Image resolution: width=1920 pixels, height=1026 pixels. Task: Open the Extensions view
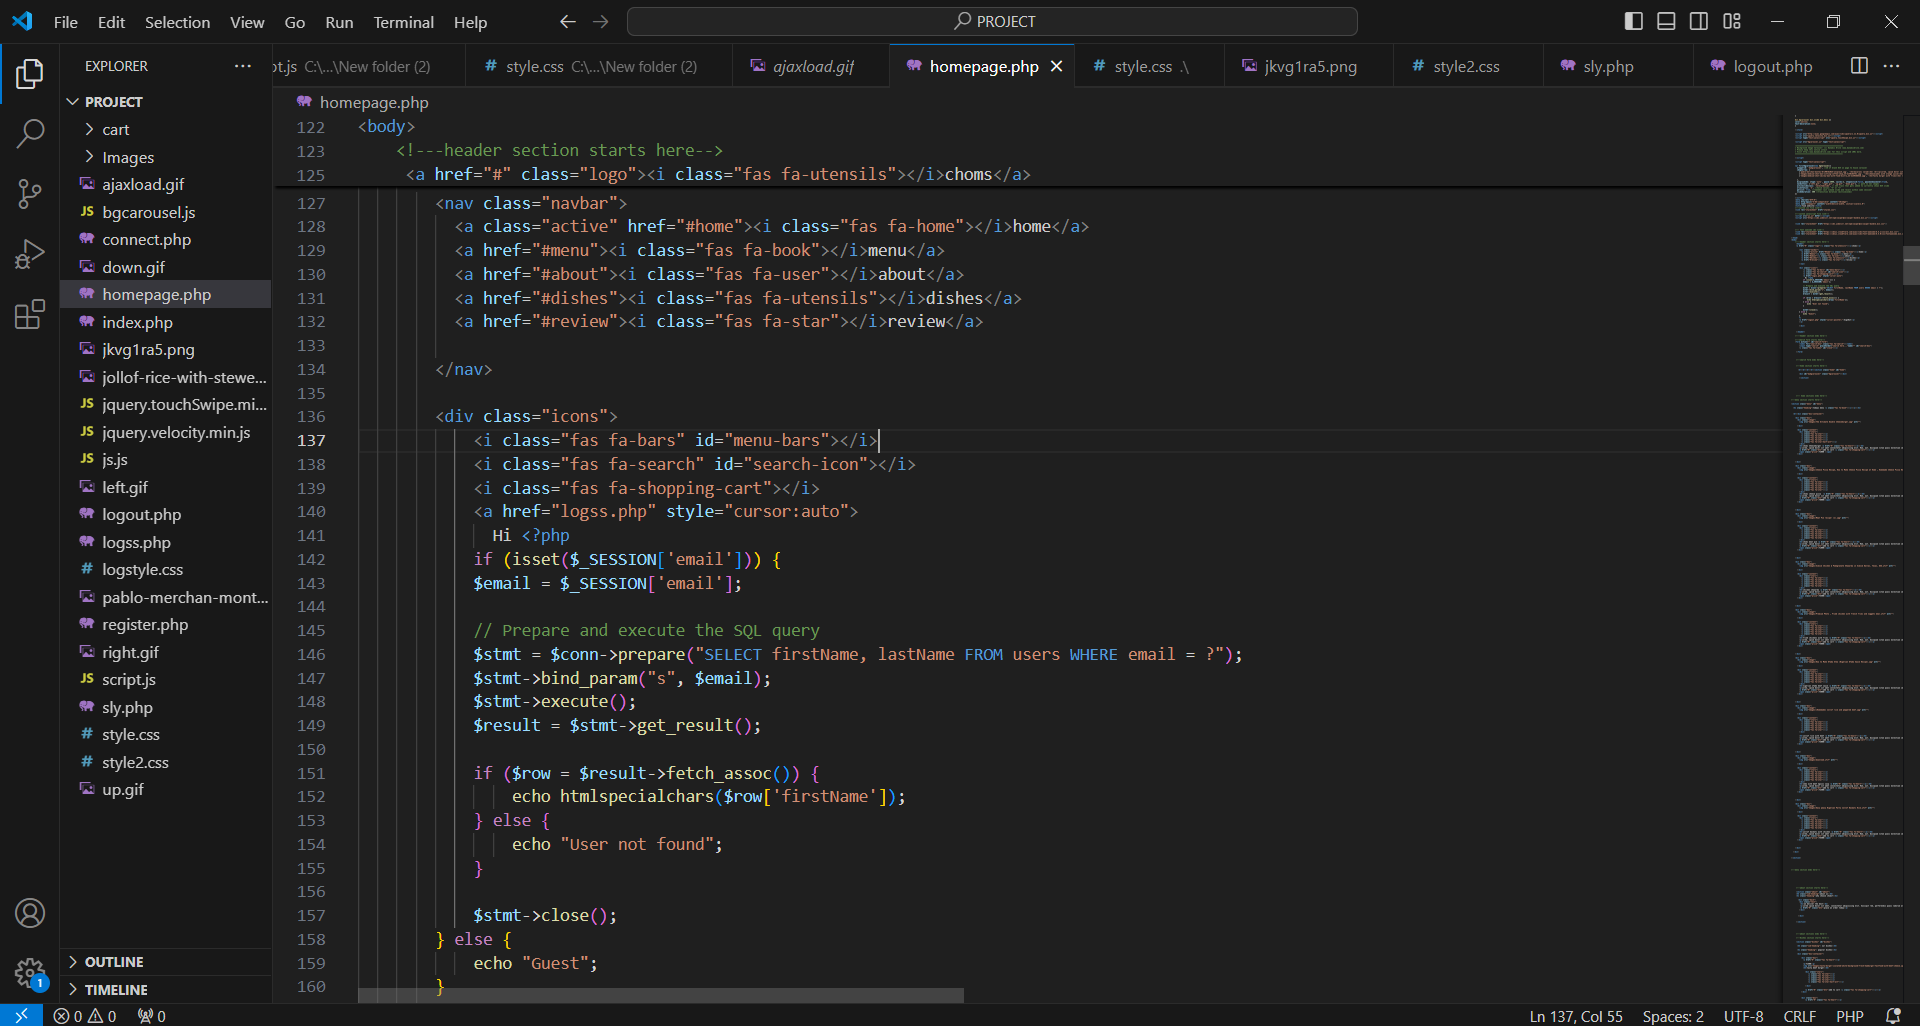30,315
